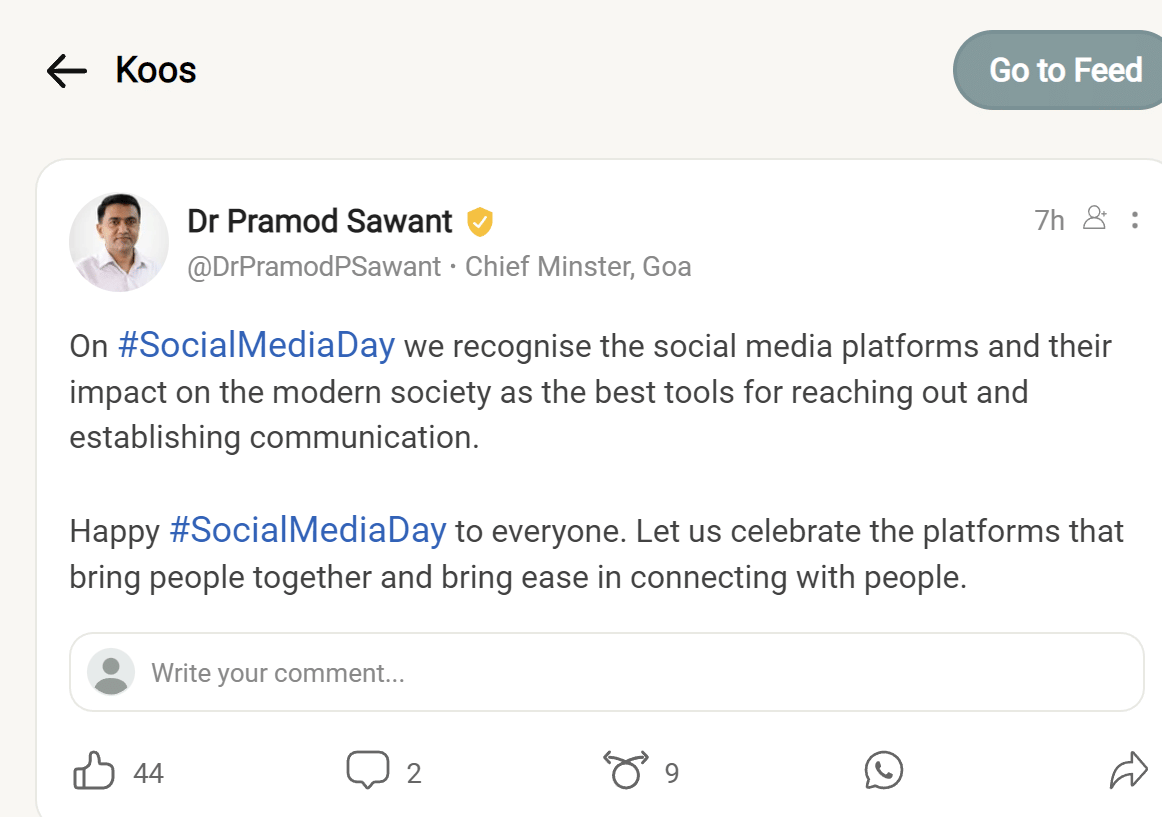
Task: Re-Koo the post using the Re-Koo icon
Action: 626,771
